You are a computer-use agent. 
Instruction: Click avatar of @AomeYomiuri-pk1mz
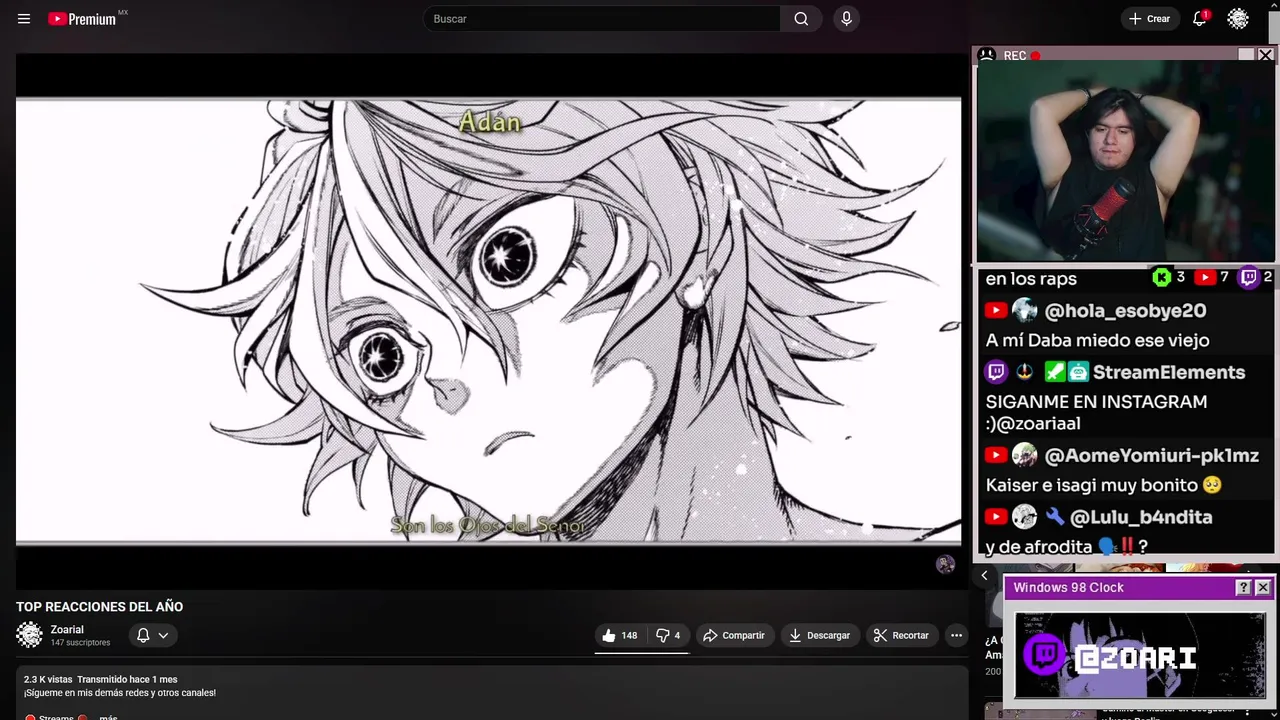click(x=1025, y=456)
